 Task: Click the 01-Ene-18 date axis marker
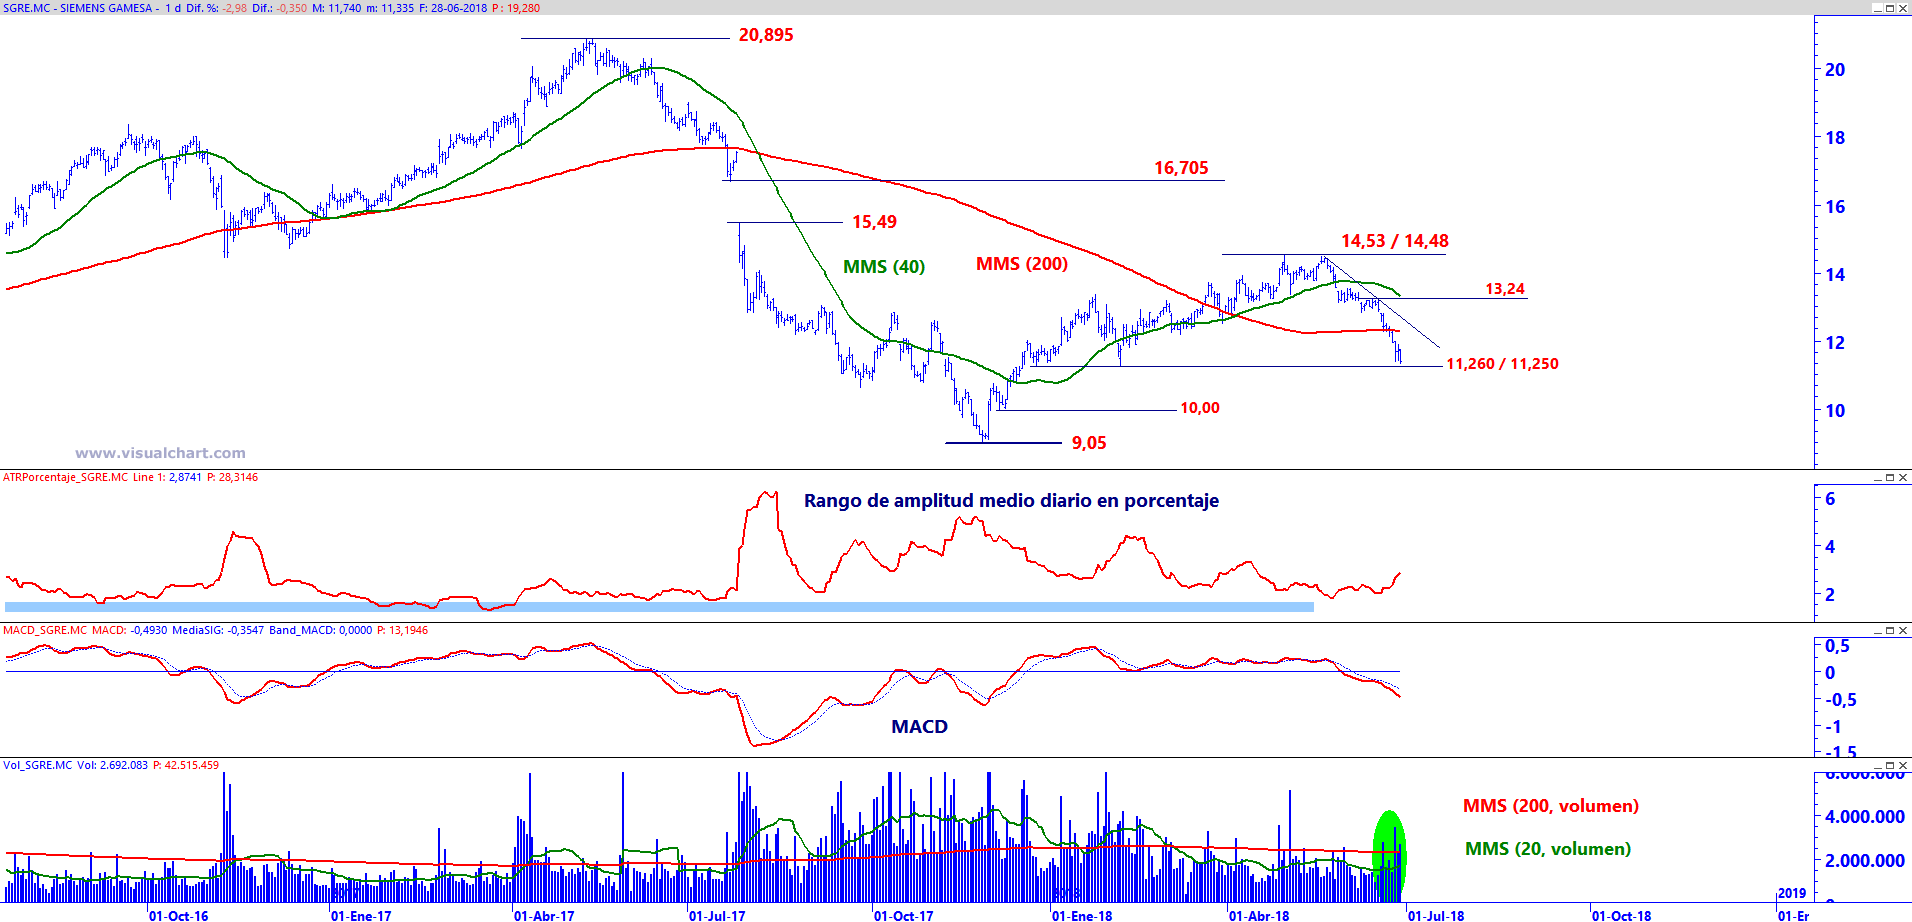(x=1082, y=915)
